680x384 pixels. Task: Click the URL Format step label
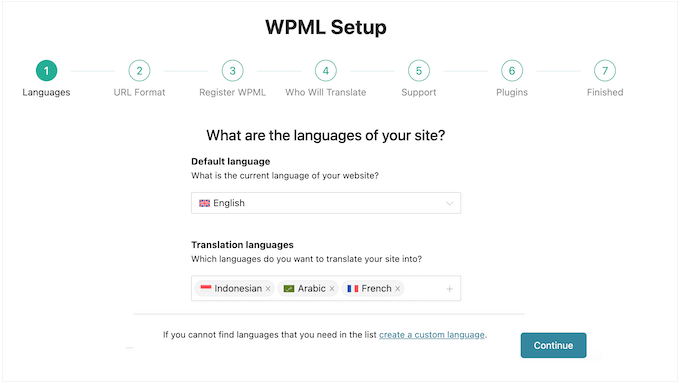(139, 92)
